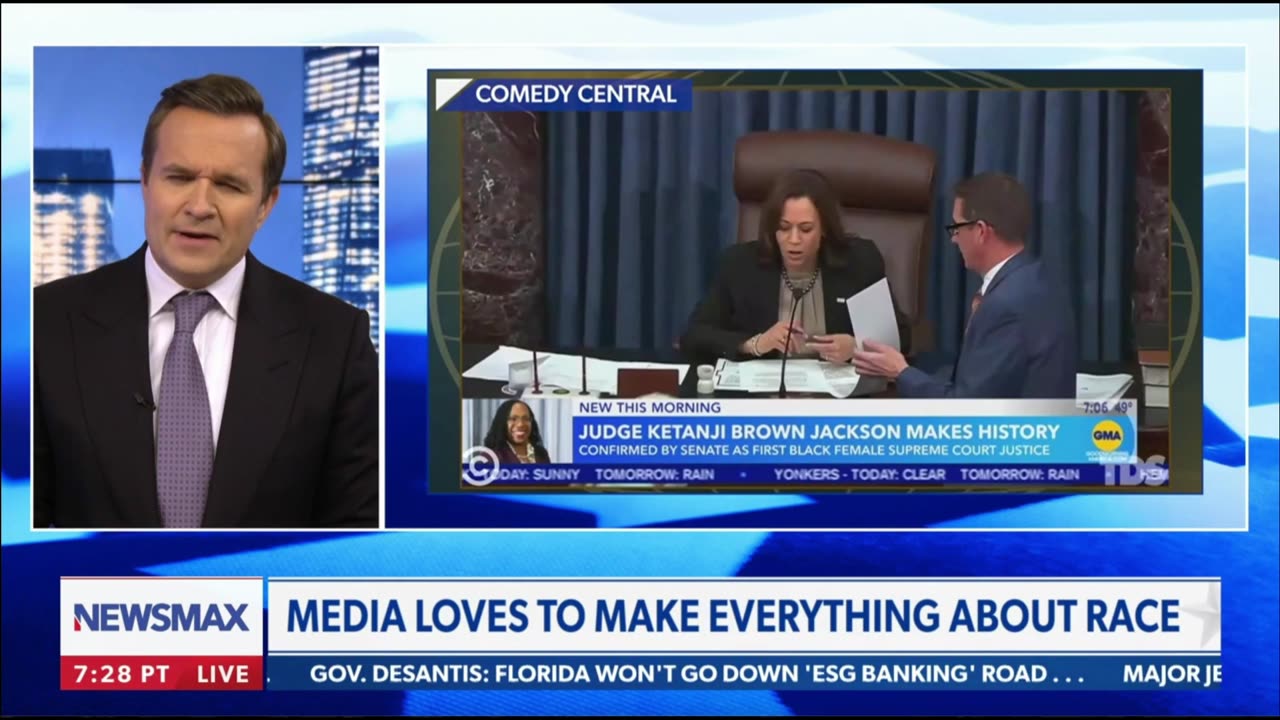
Task: Click the GMA circular logo
Action: pyautogui.click(x=1107, y=436)
